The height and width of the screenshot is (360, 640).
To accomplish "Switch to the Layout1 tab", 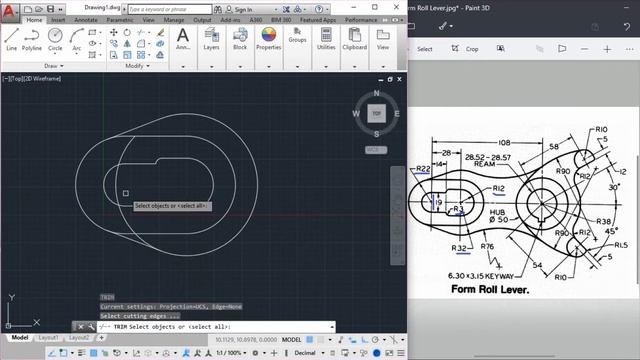I will [48, 338].
